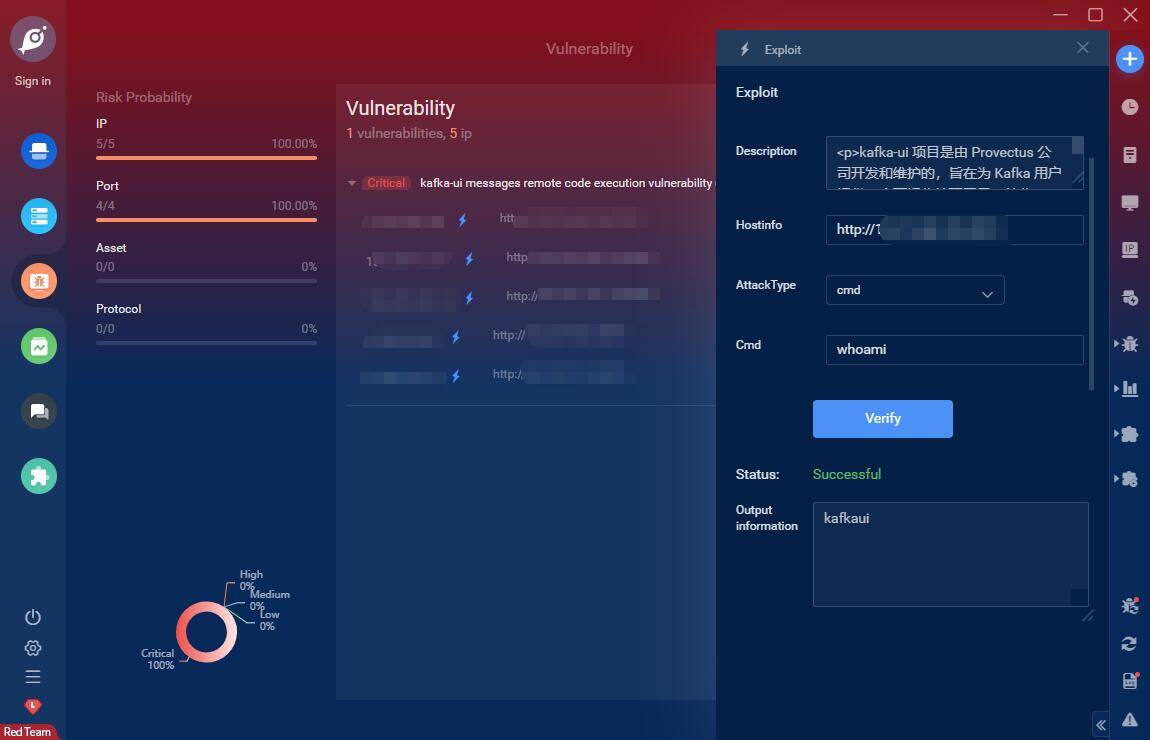Viewport: 1150px width, 740px height.
Task: Click the Goby logo avatar
Action: point(32,39)
